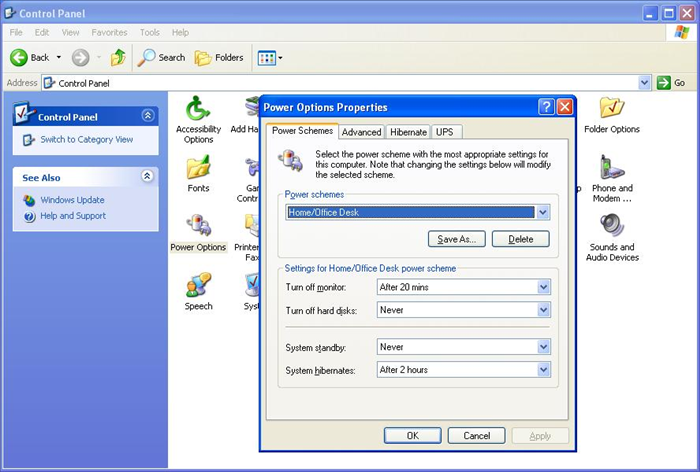Open the System standby dropdown
The image size is (700, 472).
(543, 347)
